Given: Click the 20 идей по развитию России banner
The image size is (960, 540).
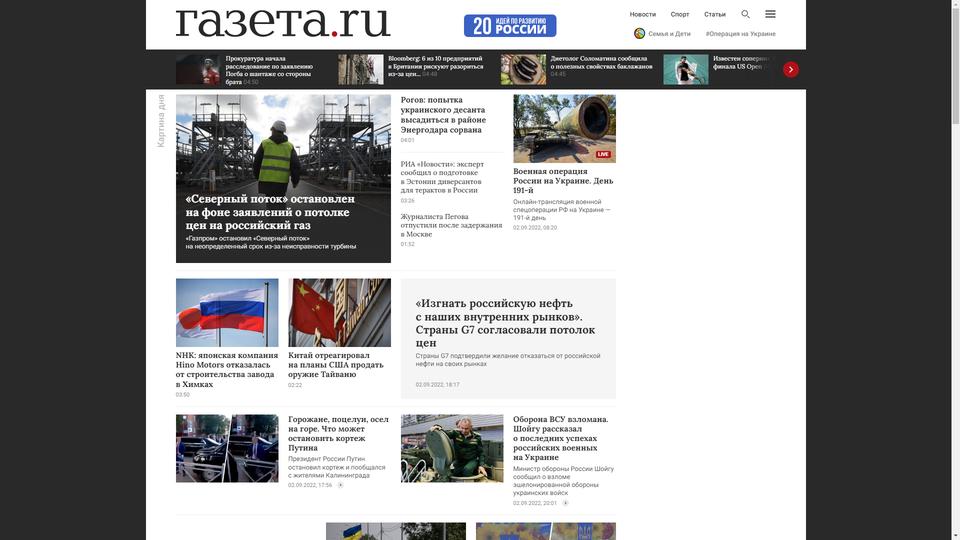Looking at the screenshot, I should point(510,26).
